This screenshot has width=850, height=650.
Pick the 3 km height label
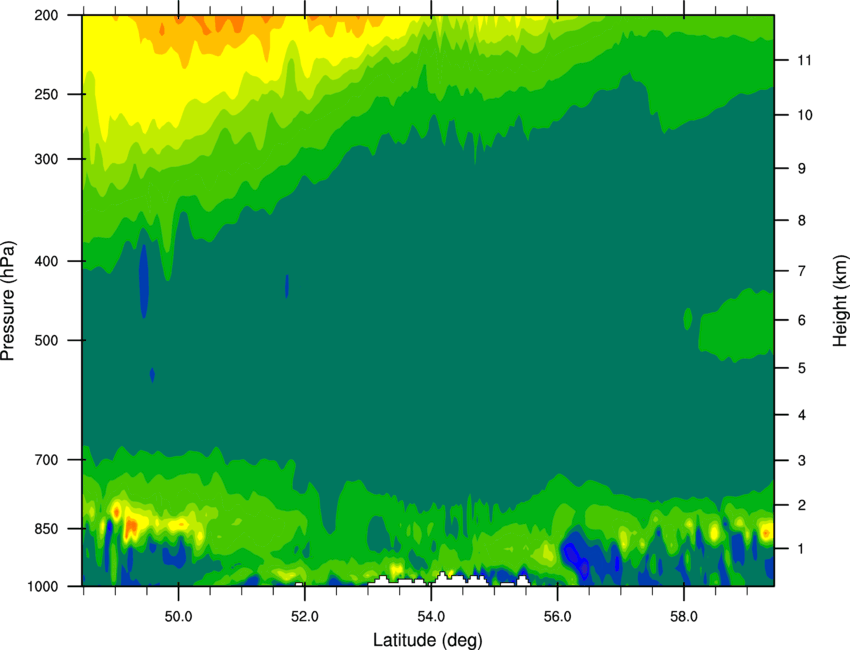click(802, 461)
